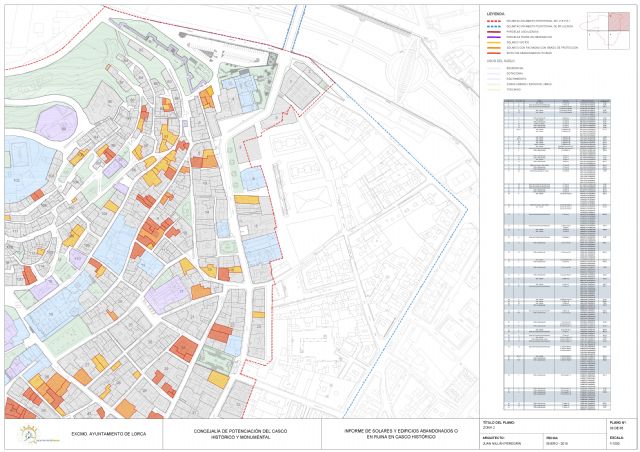
Task: Click the Concejalía de Potenciación title block
Action: point(246,434)
